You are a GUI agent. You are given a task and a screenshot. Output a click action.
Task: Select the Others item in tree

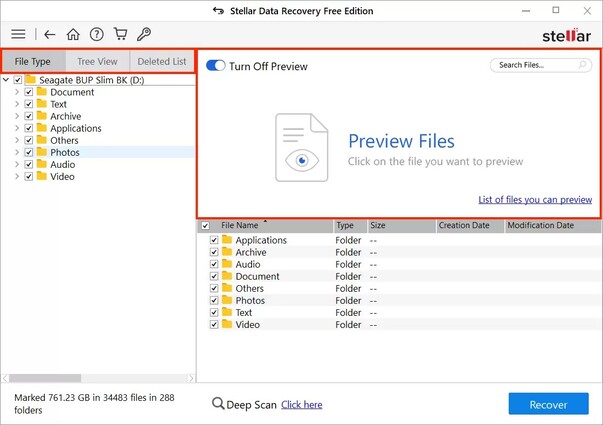[x=64, y=140]
